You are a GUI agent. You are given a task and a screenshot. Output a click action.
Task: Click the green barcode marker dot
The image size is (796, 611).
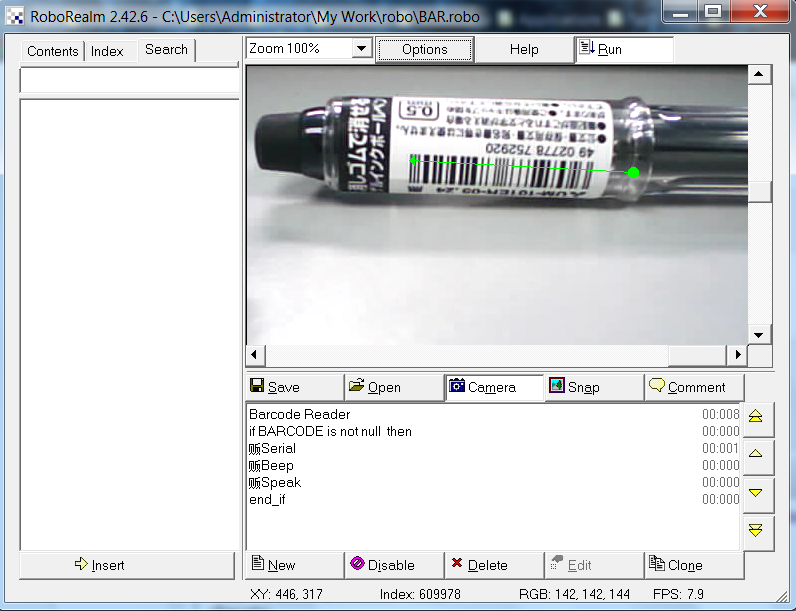coord(633,173)
